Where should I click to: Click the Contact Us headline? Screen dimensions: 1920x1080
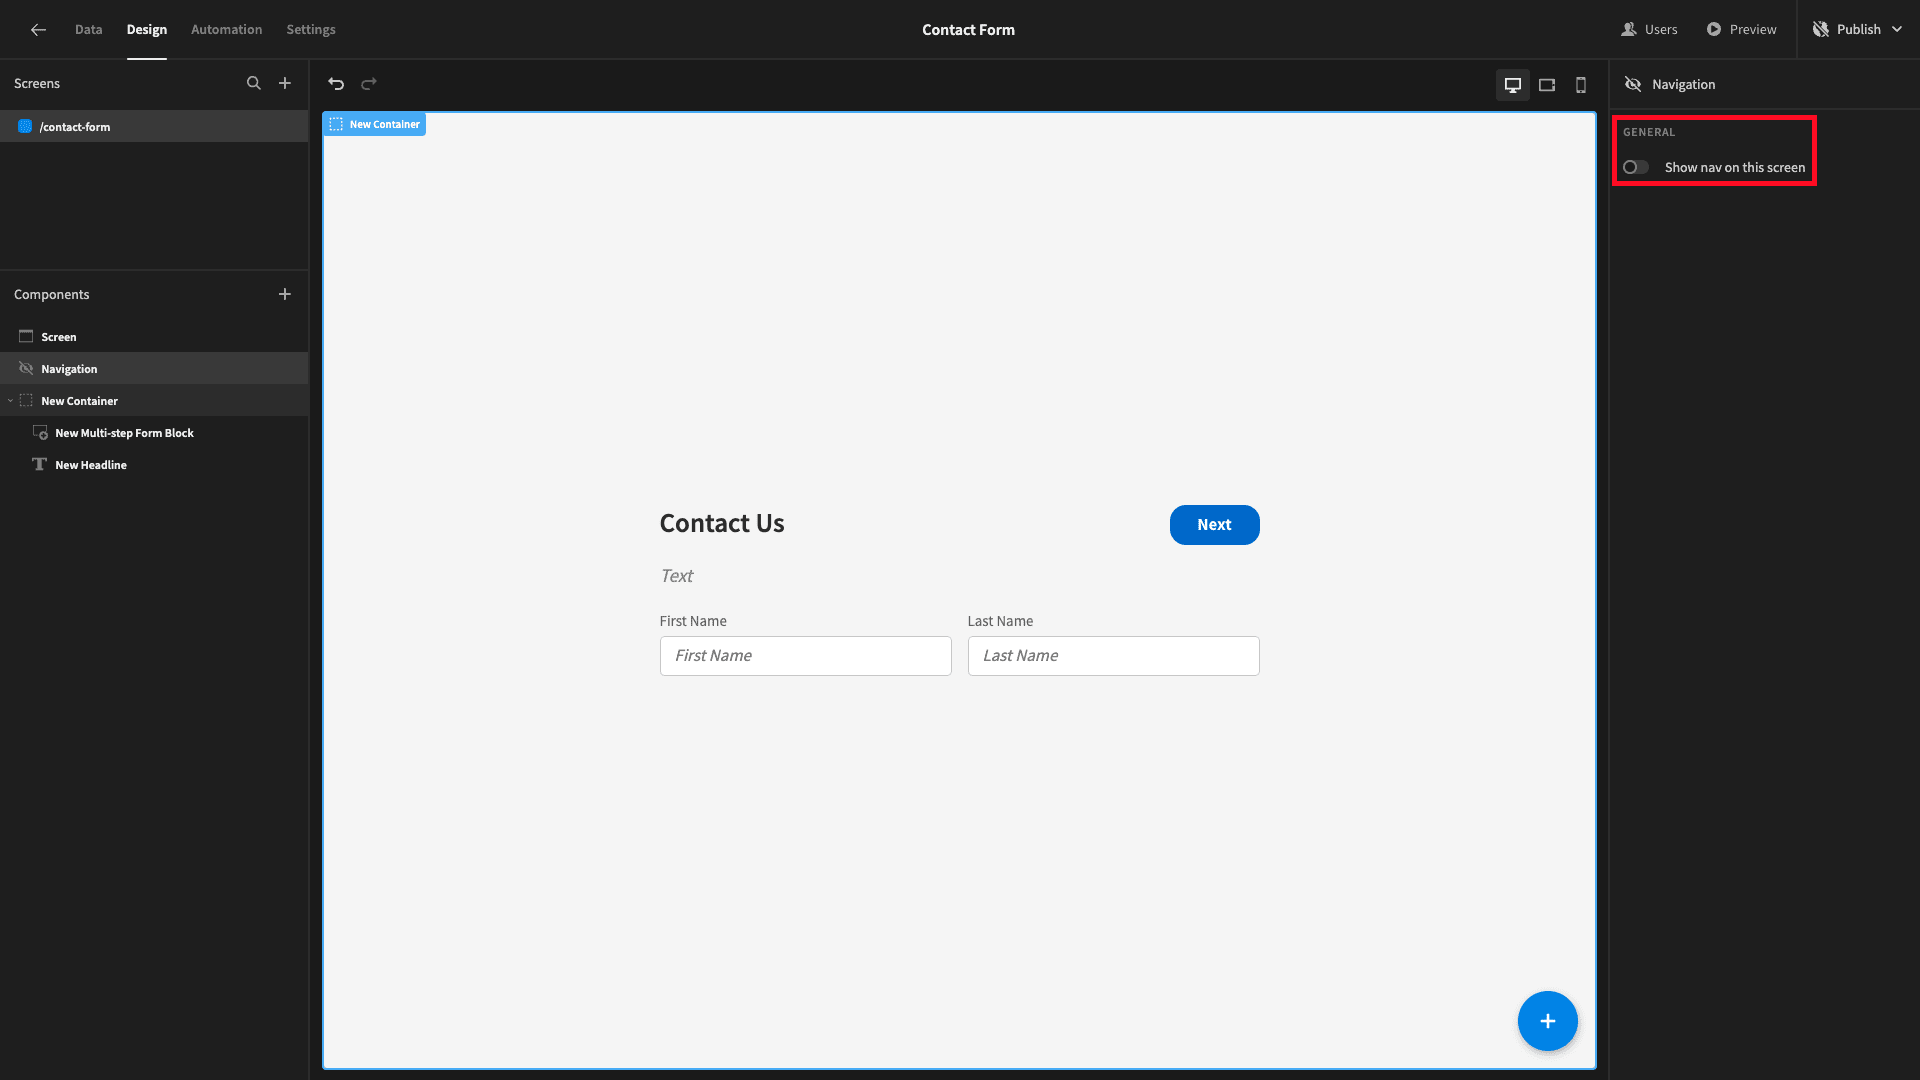point(722,524)
